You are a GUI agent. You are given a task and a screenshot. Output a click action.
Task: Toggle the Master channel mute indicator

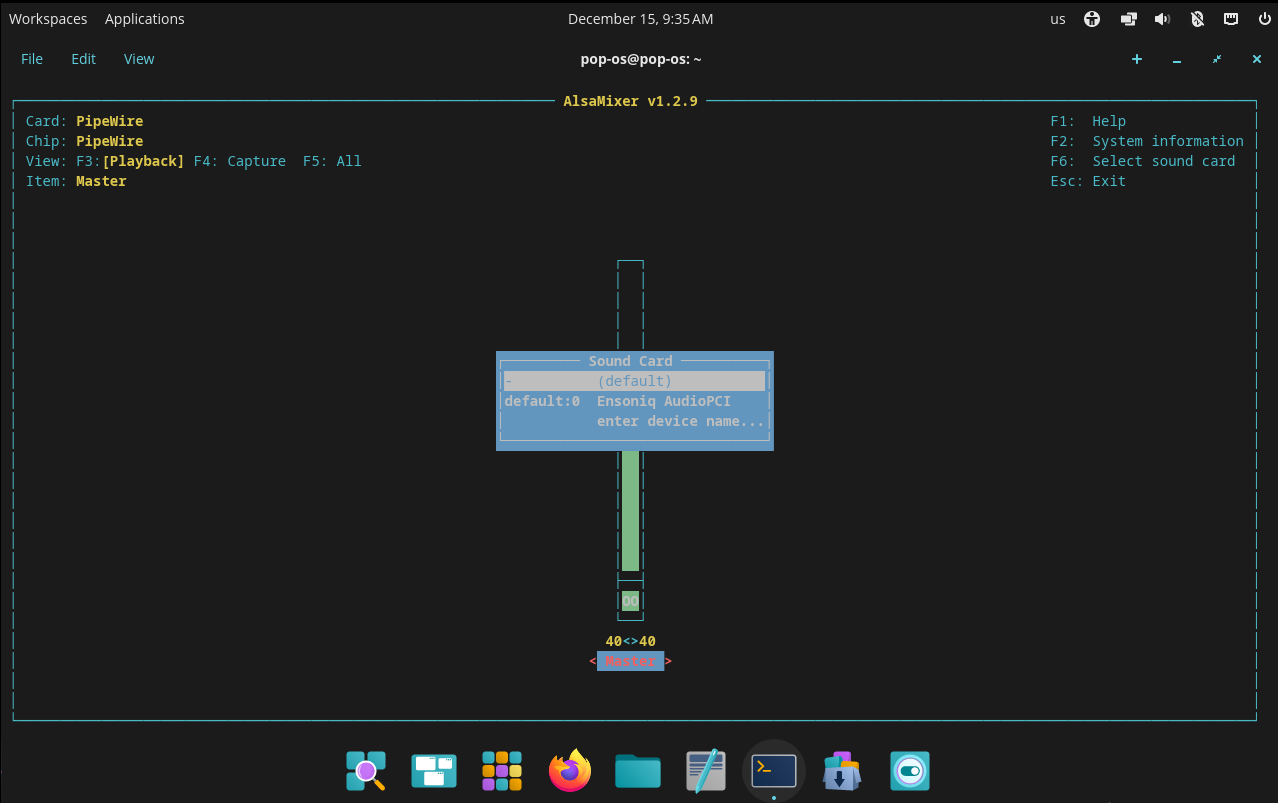point(630,601)
